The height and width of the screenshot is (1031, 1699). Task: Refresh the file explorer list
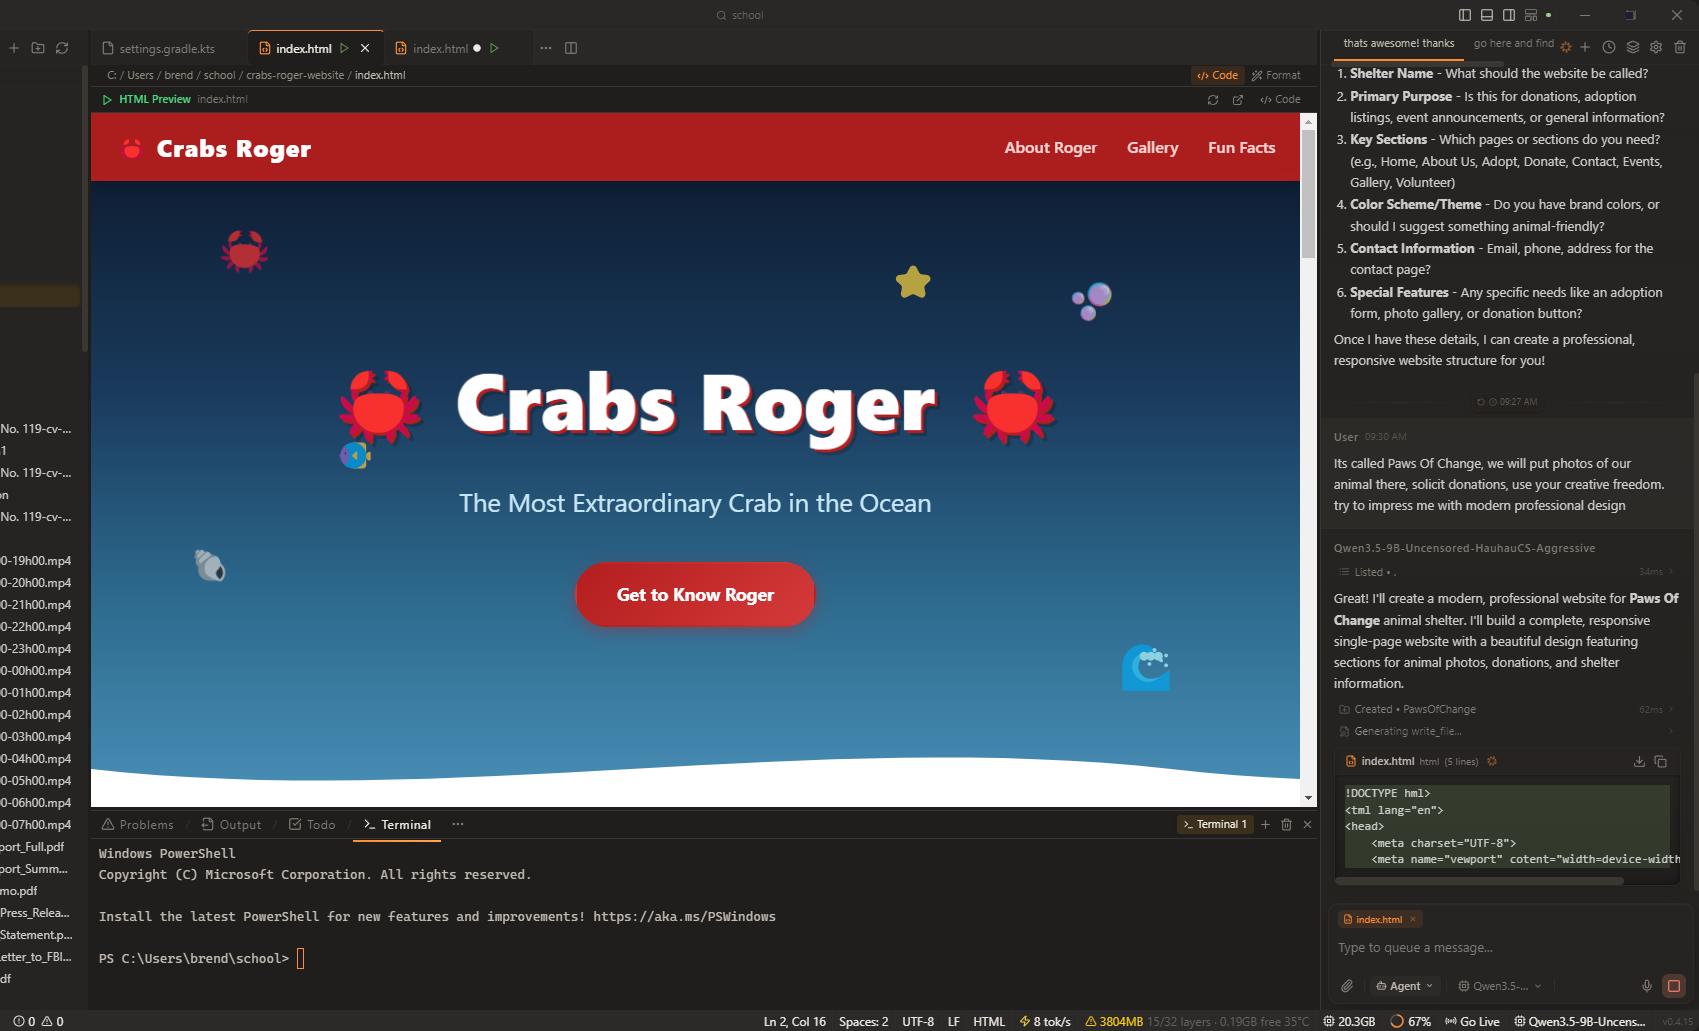62,48
